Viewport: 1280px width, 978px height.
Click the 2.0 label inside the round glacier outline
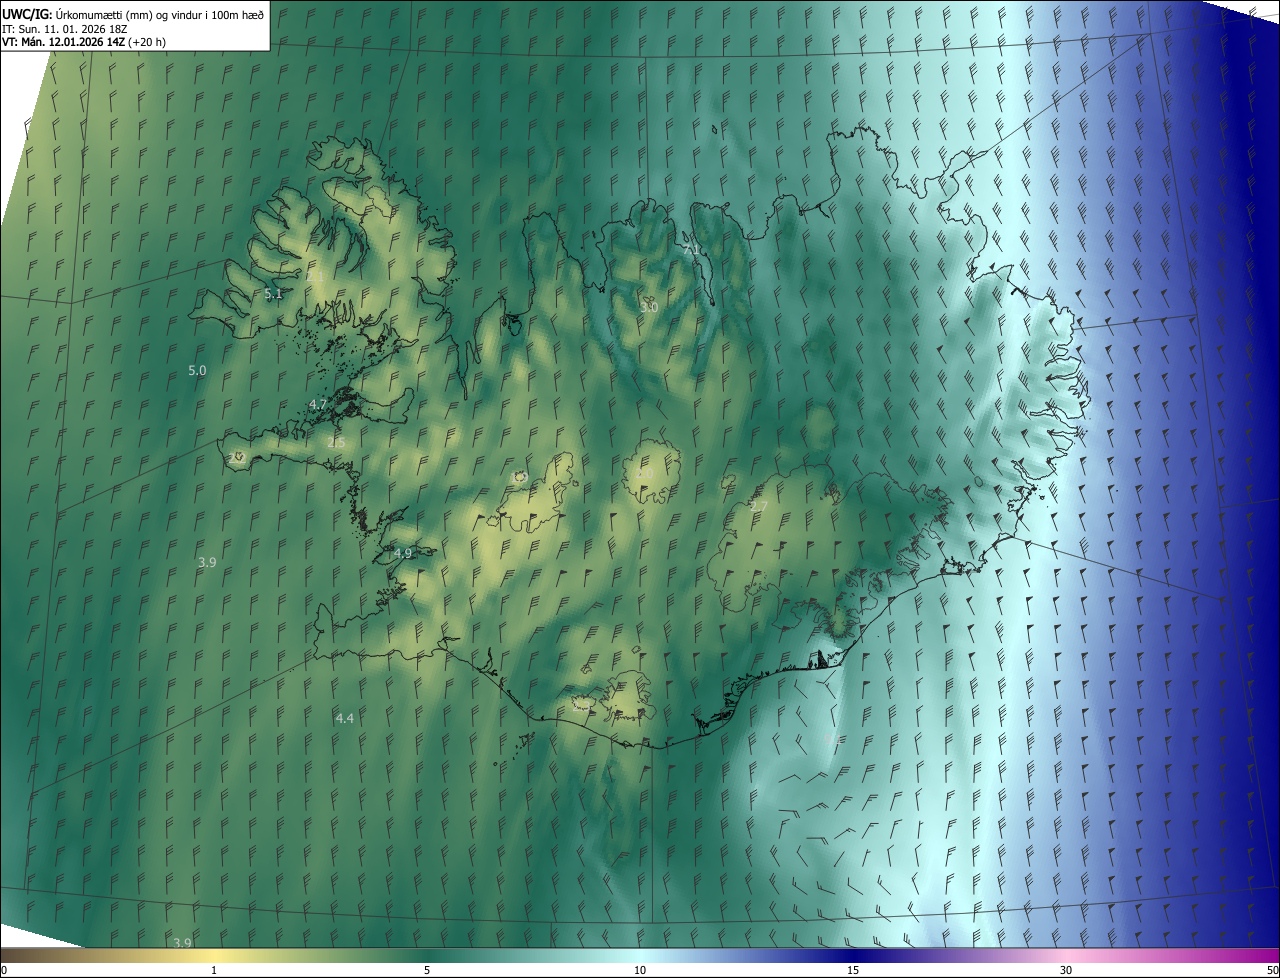[645, 474]
